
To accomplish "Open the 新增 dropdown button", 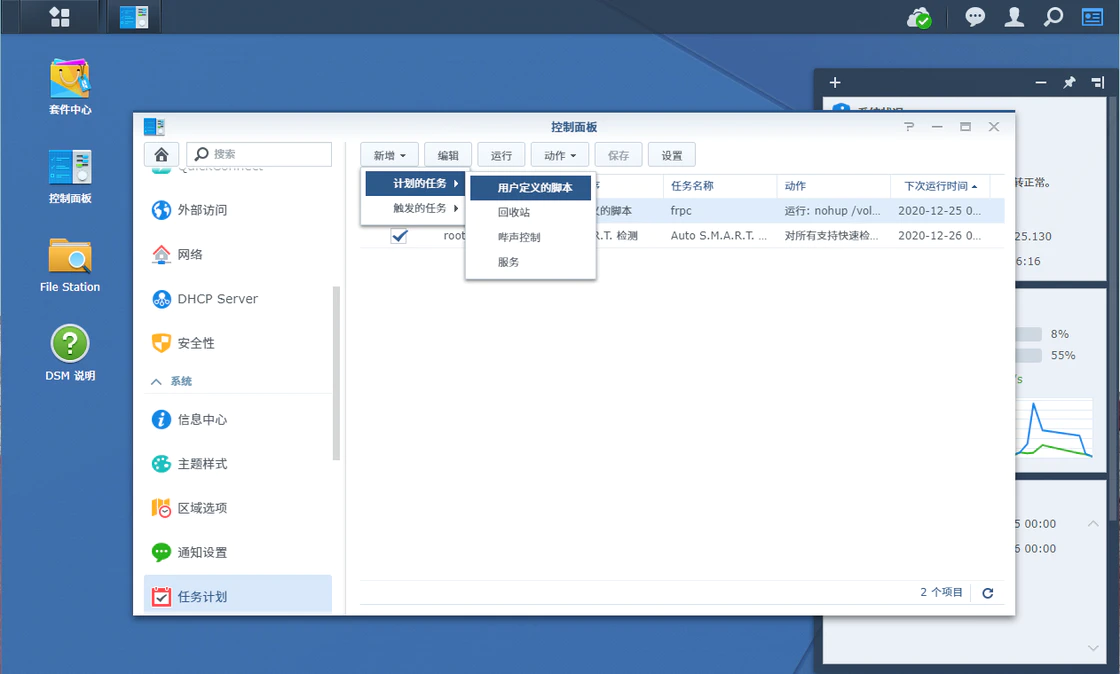I will (x=389, y=155).
